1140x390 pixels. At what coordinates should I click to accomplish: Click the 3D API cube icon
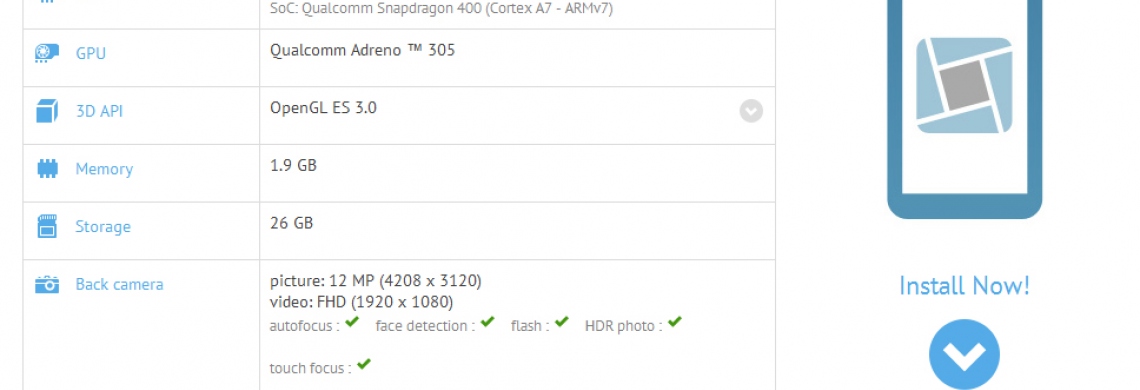[47, 111]
